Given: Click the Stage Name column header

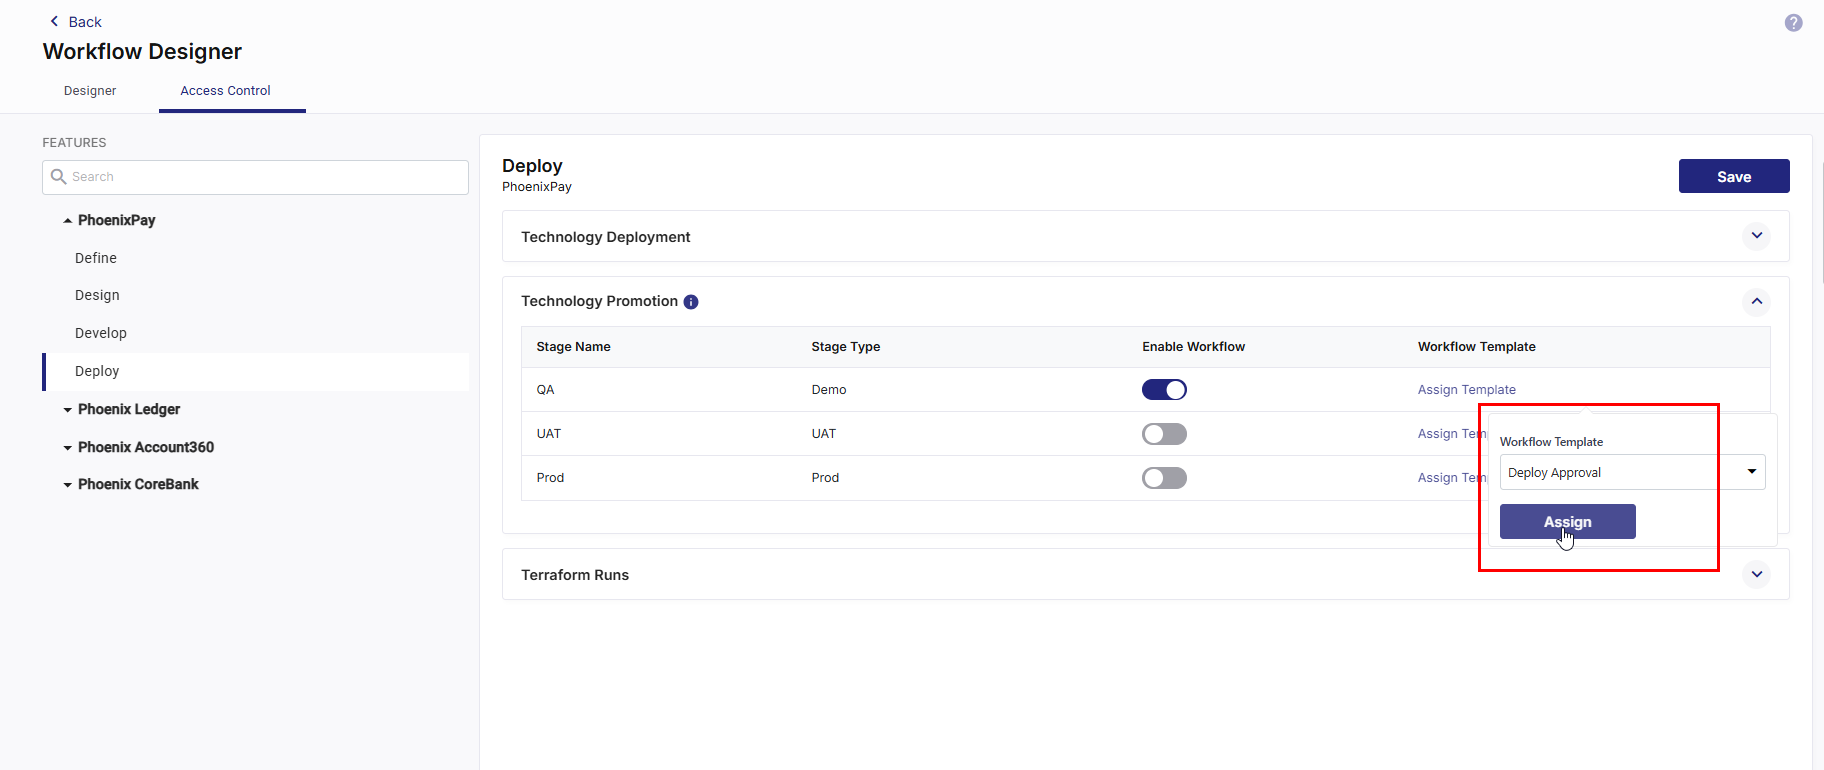Looking at the screenshot, I should (x=573, y=347).
